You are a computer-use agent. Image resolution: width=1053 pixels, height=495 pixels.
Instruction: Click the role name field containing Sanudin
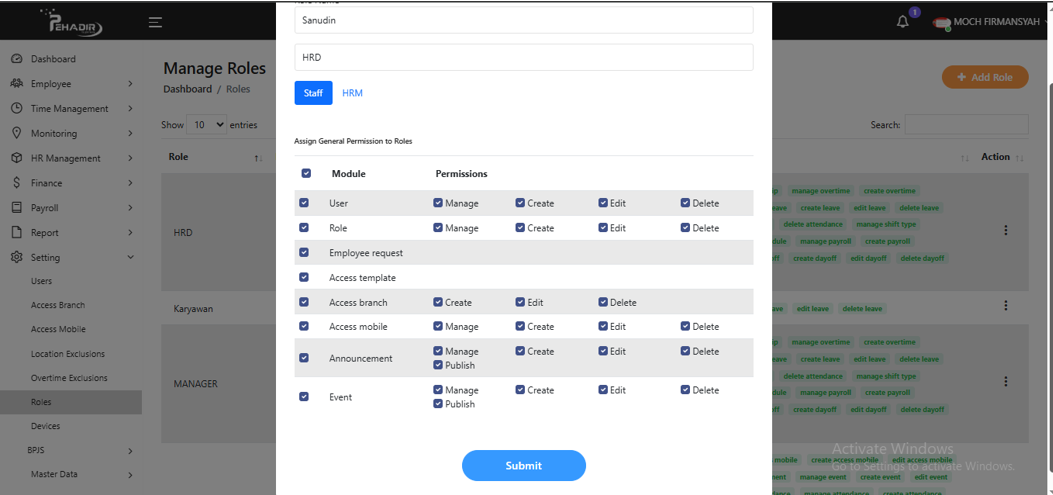coord(523,19)
